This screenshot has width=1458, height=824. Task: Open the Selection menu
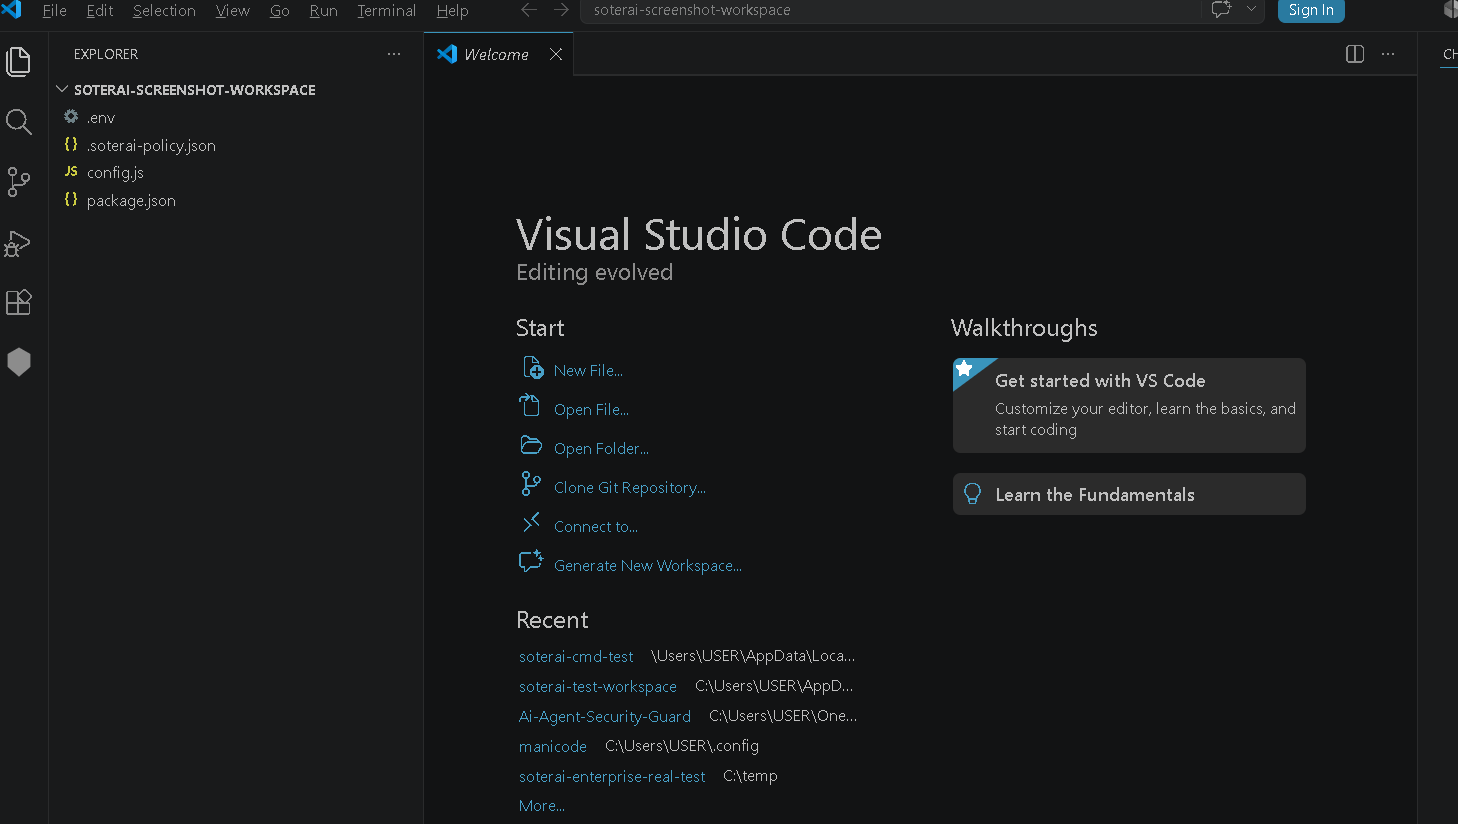tap(164, 10)
